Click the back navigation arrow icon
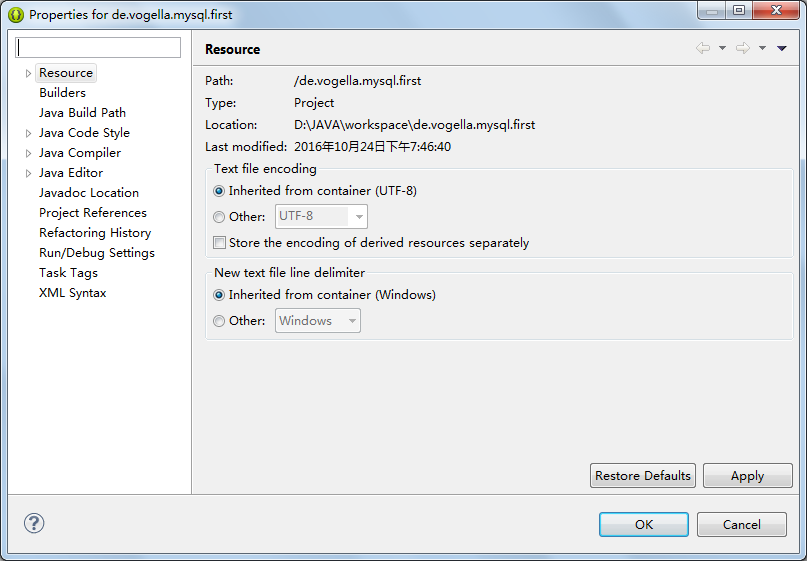This screenshot has width=807, height=561. click(703, 48)
